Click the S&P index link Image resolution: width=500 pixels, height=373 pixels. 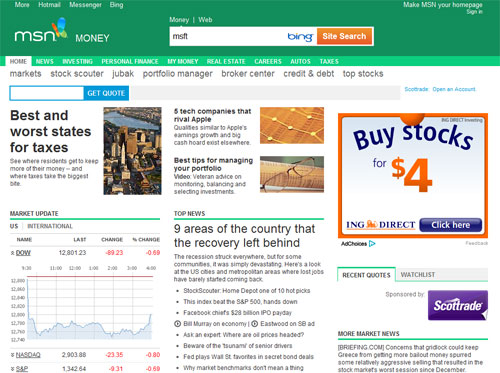(x=22, y=369)
